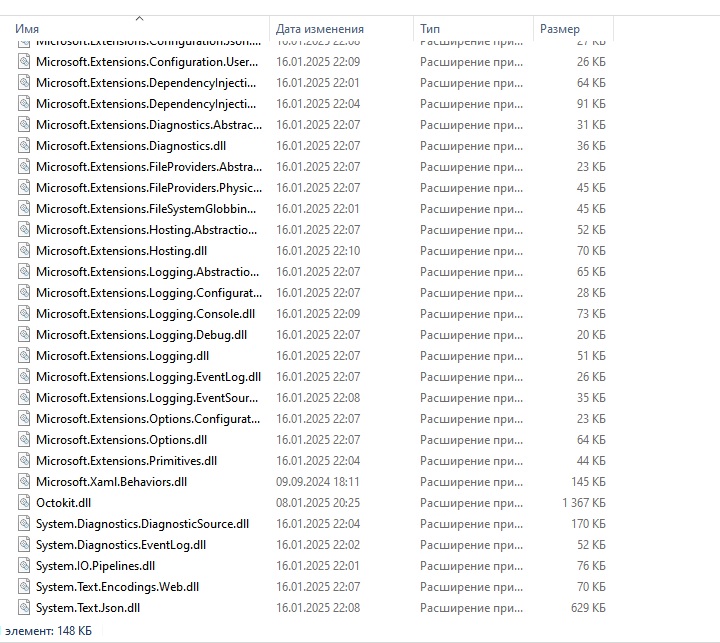
Task: Click the 1 367 КБ size value
Action: [x=584, y=502]
